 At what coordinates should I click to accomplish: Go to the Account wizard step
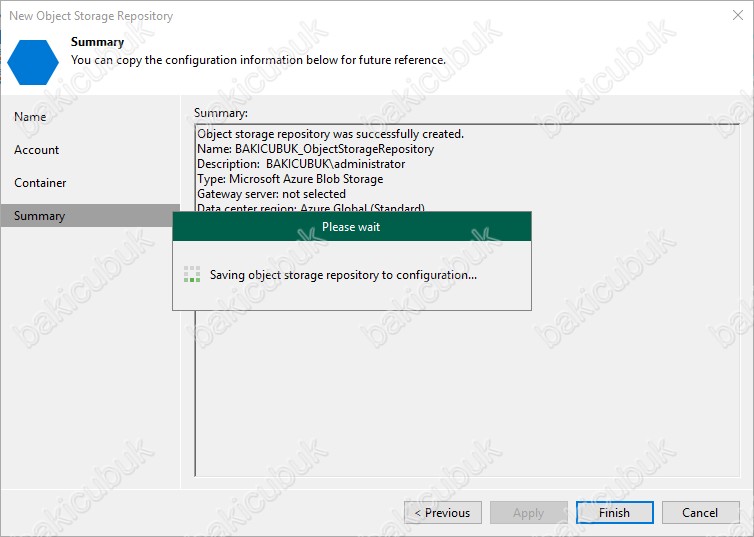37,150
